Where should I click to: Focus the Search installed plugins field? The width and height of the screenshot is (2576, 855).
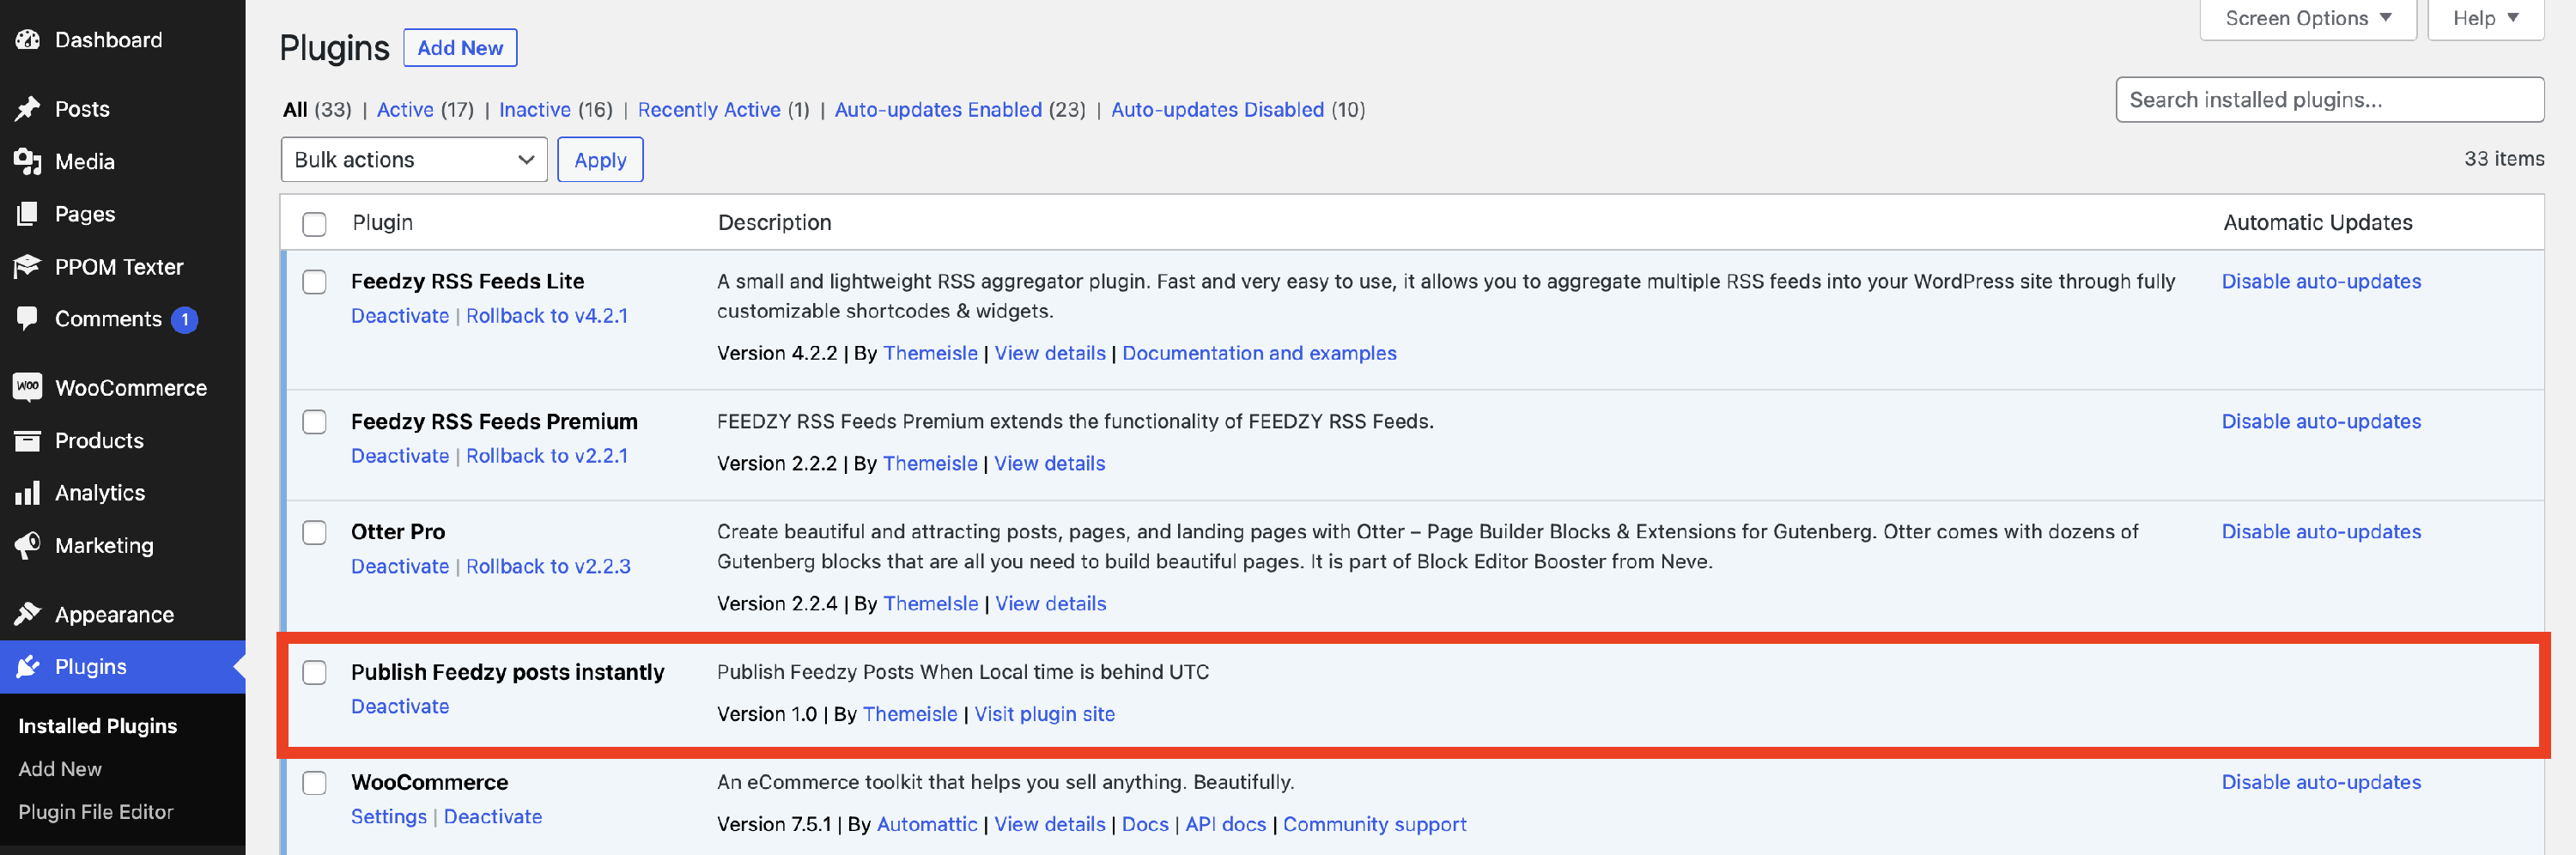pyautogui.click(x=2329, y=100)
